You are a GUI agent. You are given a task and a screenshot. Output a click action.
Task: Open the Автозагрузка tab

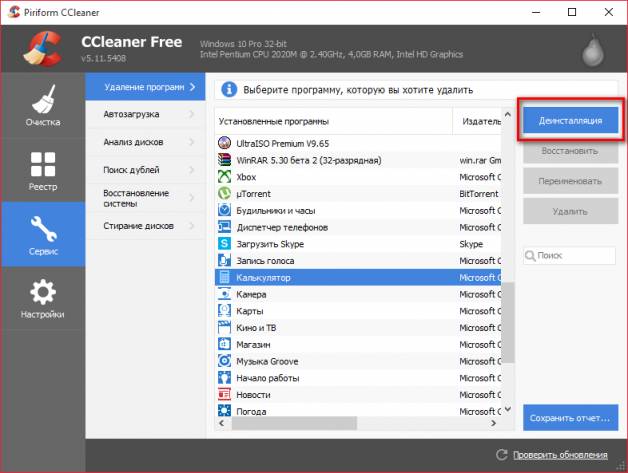pos(145,114)
